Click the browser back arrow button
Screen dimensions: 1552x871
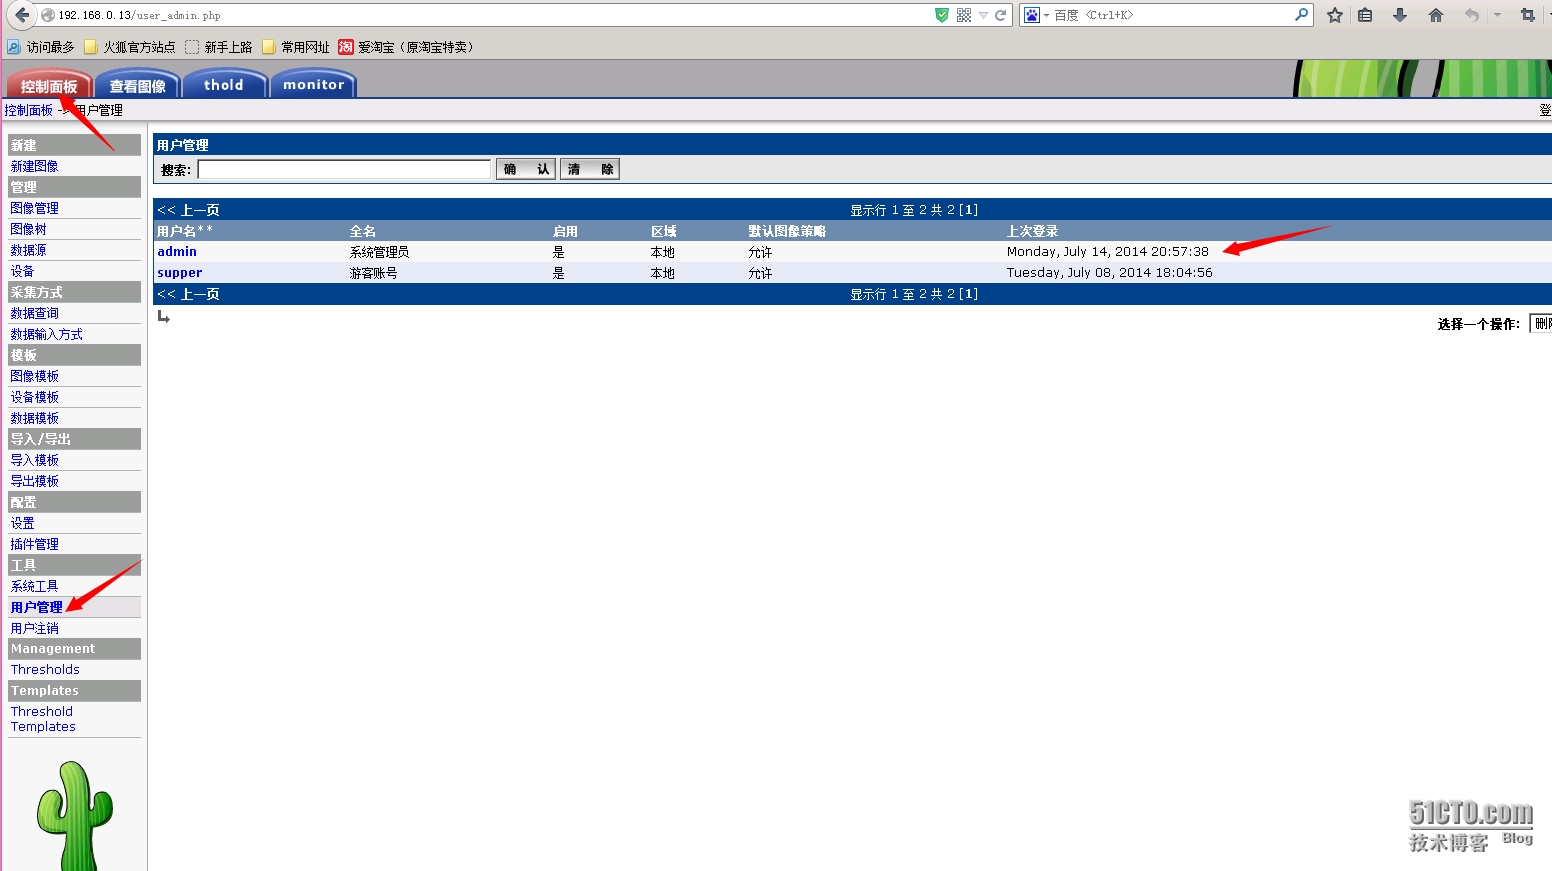point(22,15)
